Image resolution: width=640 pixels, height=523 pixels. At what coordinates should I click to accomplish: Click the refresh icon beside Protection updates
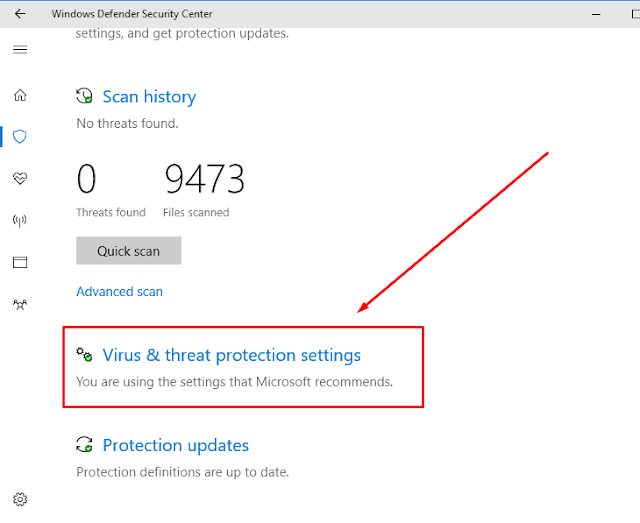click(x=84, y=445)
